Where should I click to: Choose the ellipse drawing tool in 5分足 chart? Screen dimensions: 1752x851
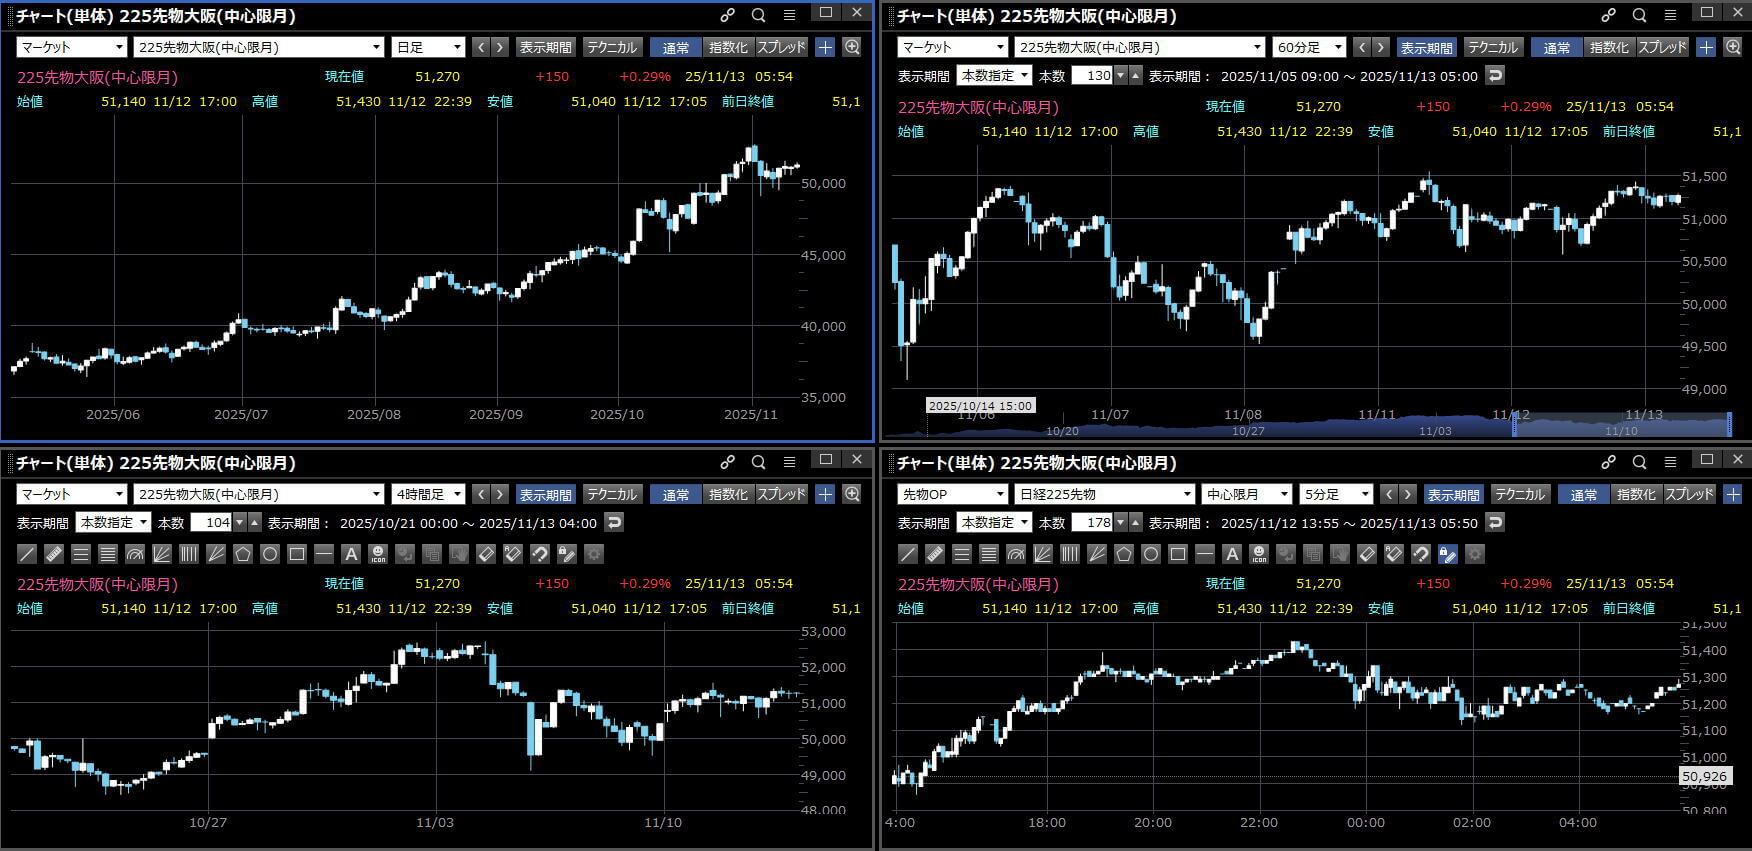[x=1151, y=554]
